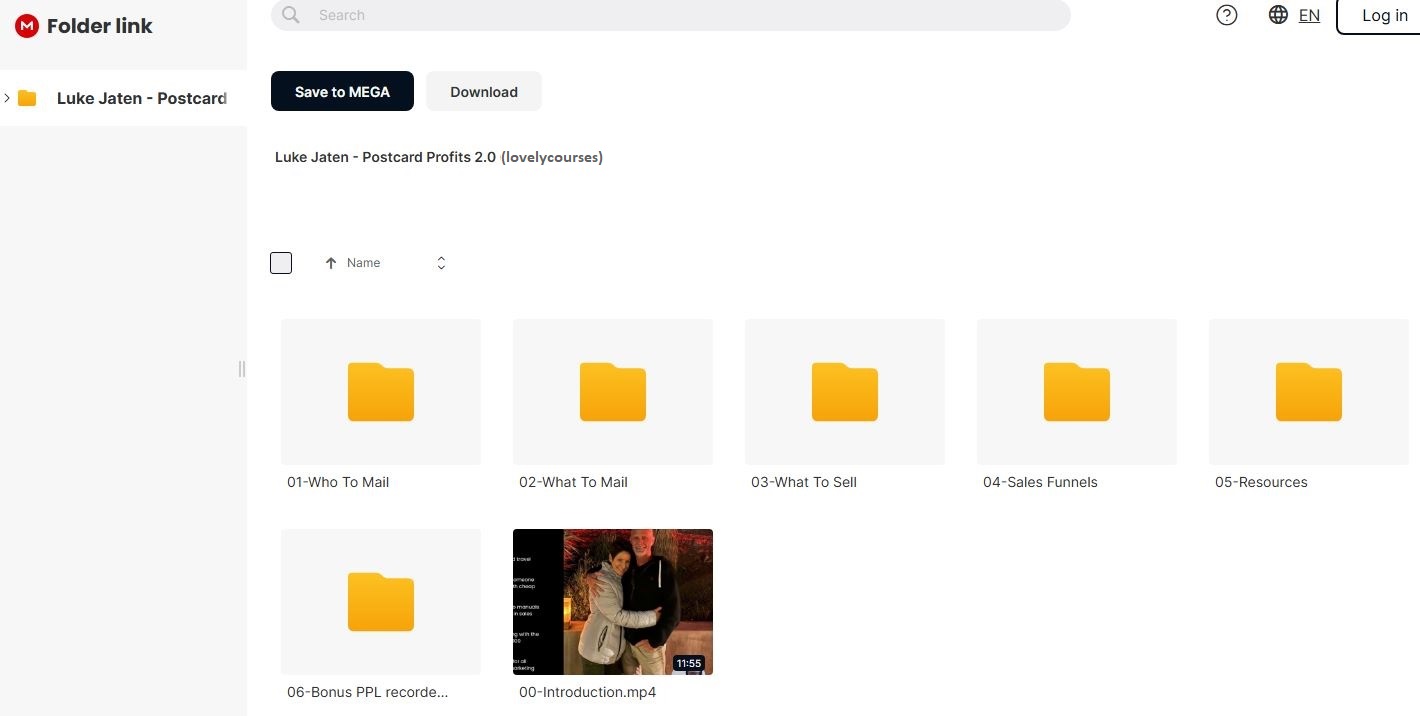
Task: Open the 02-What To Mail folder
Action: coord(613,392)
